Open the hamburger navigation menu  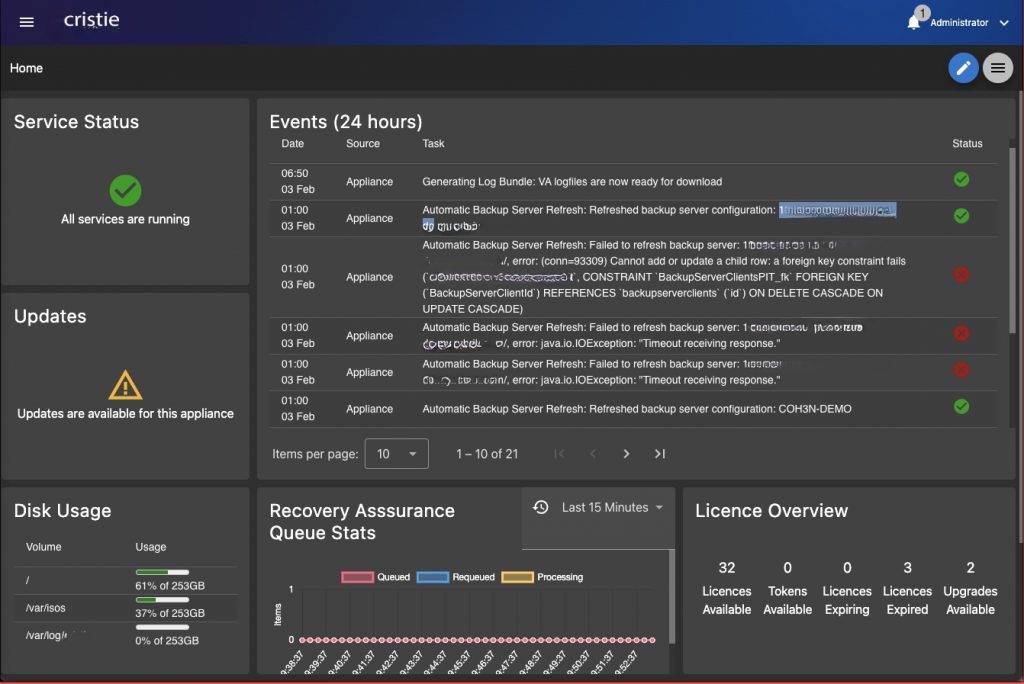(x=27, y=22)
